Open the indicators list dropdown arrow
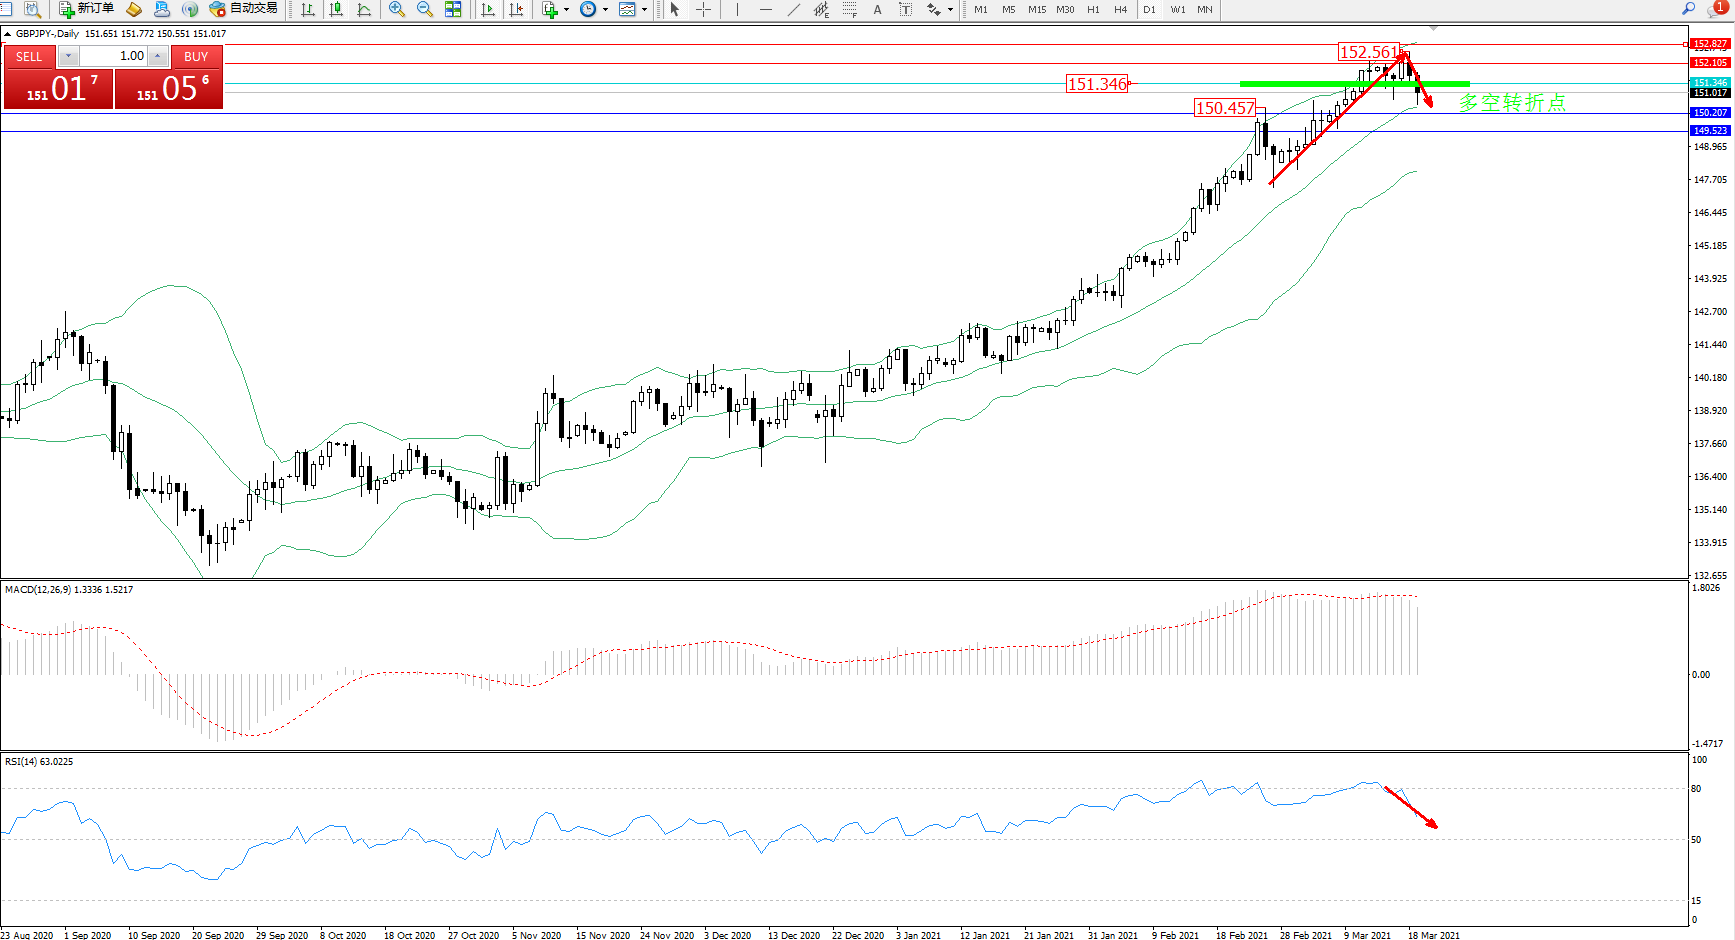This screenshot has height=940, width=1735. coord(567,10)
